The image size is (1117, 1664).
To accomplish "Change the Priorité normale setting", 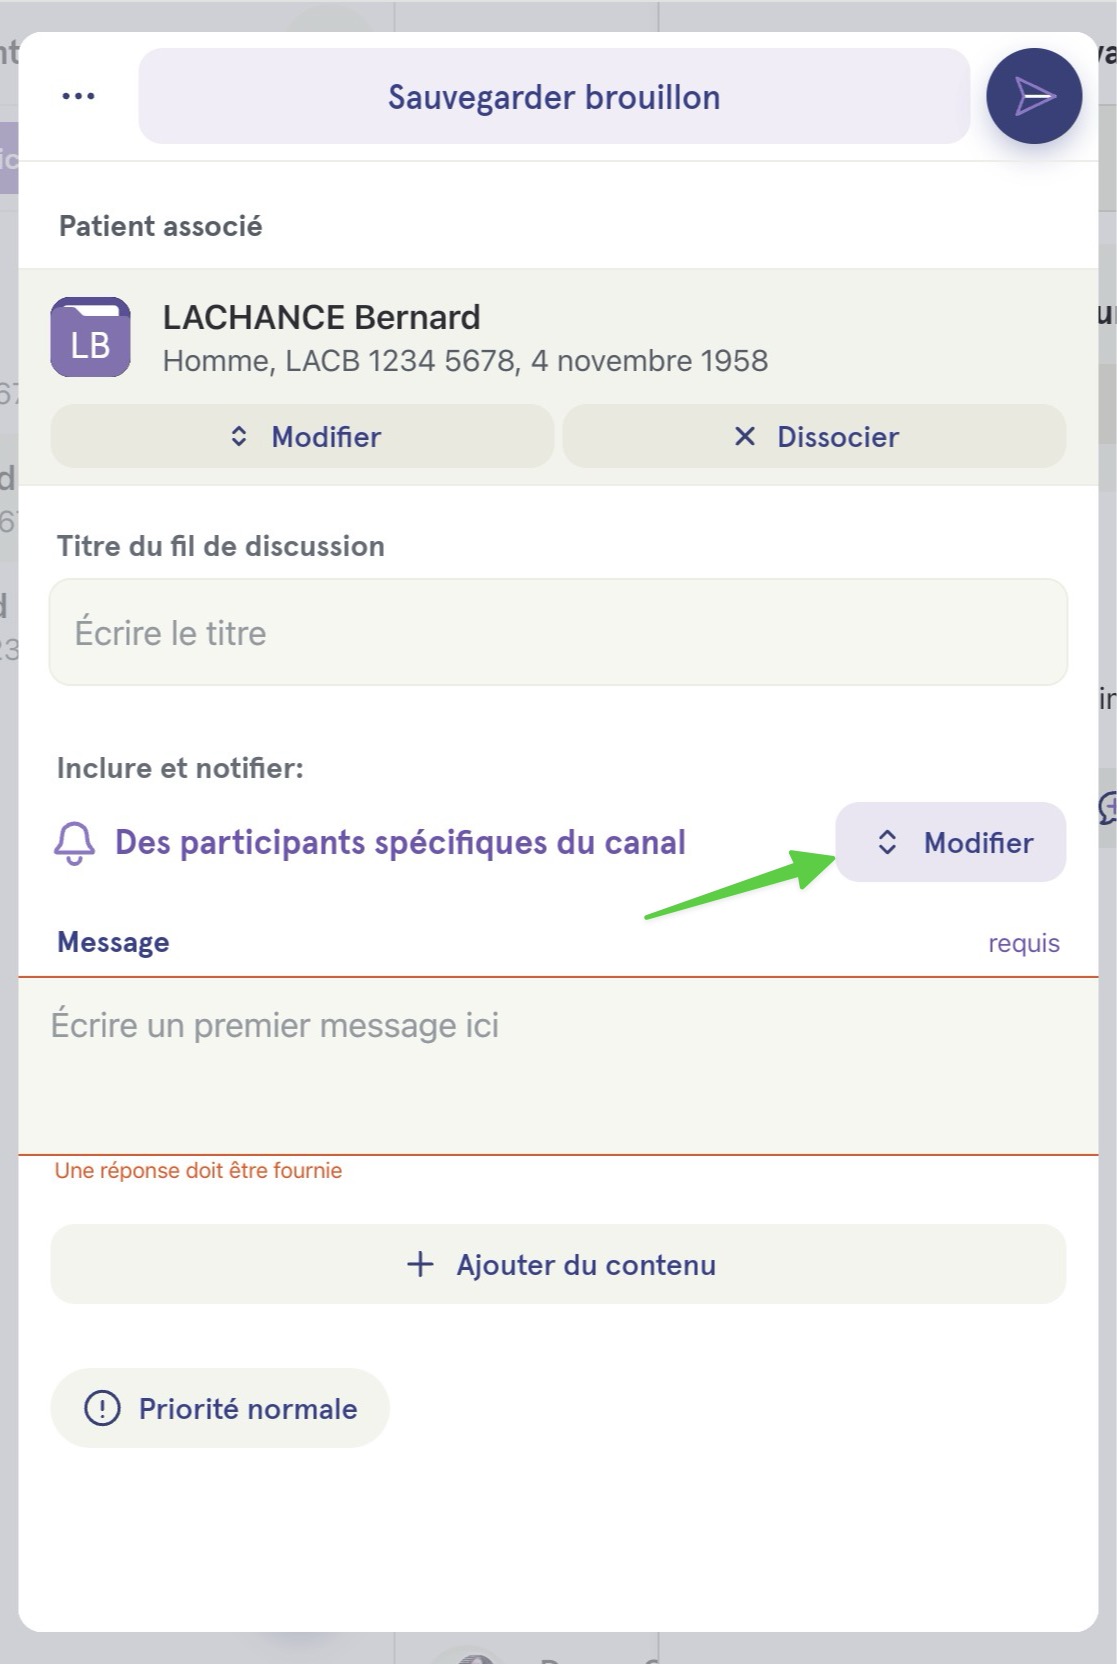I will (x=220, y=1408).
